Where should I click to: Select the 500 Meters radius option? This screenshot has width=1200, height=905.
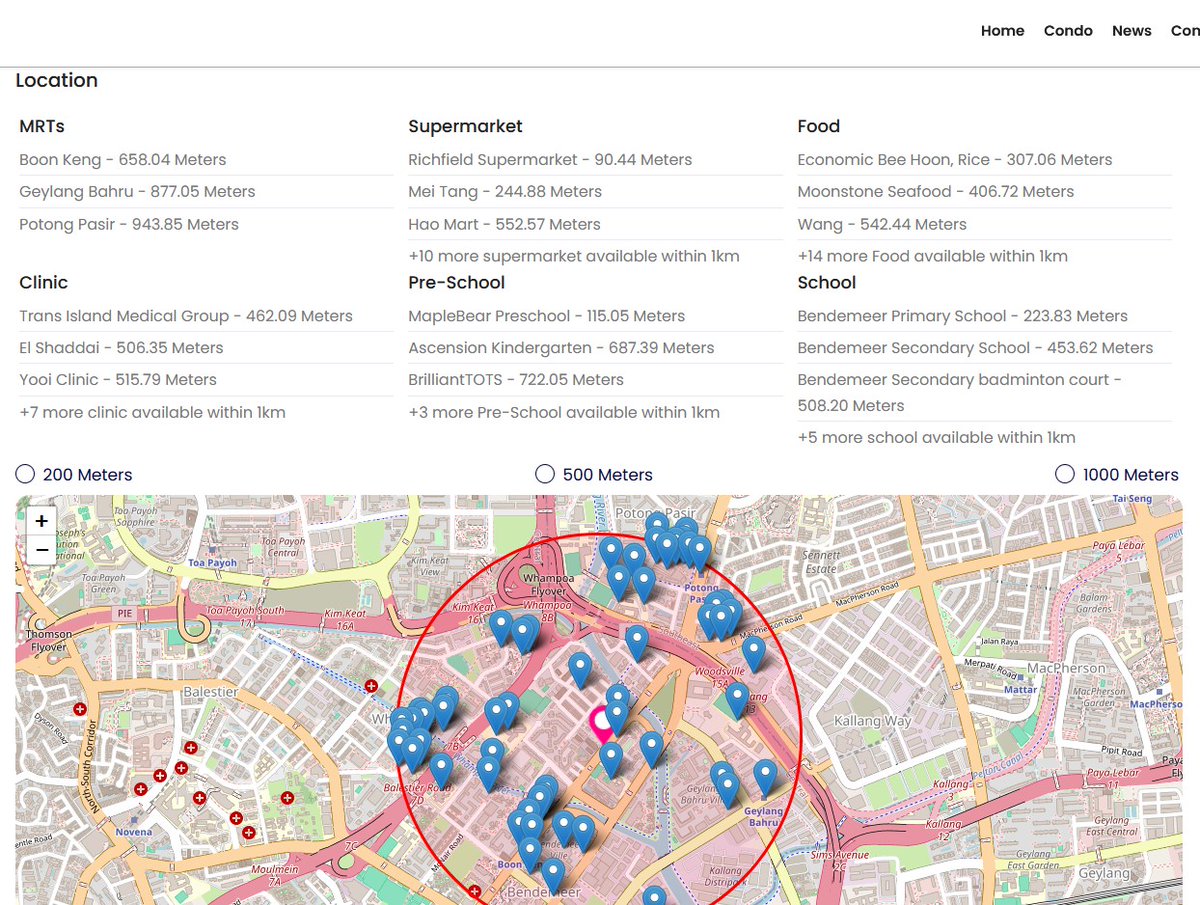click(545, 473)
